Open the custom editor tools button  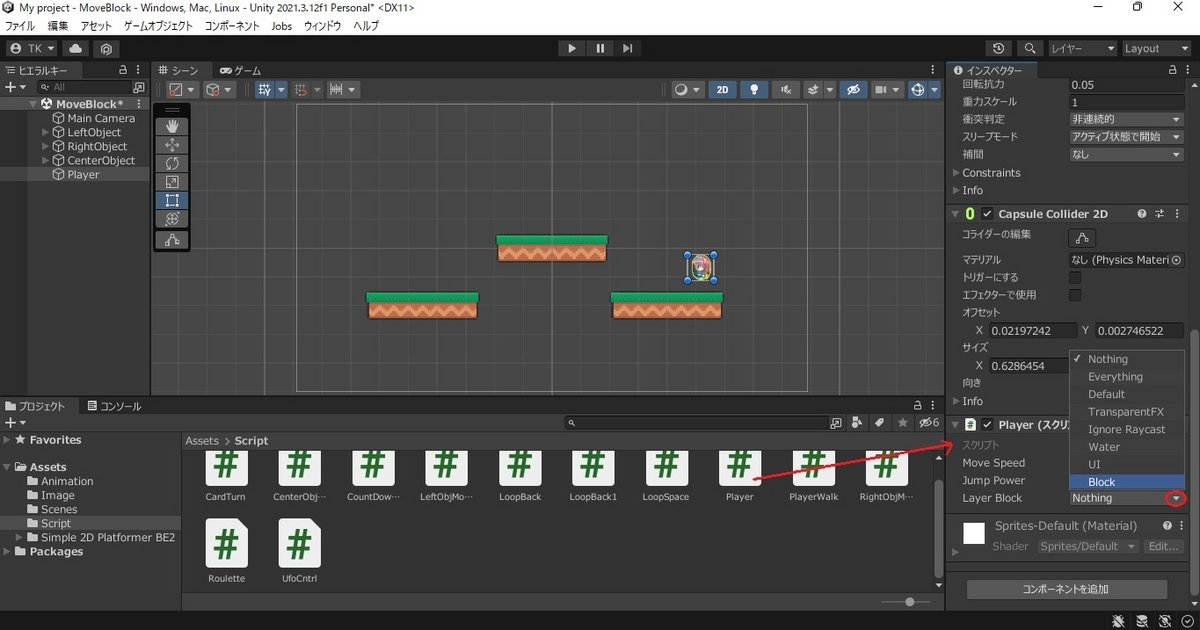(x=172, y=240)
